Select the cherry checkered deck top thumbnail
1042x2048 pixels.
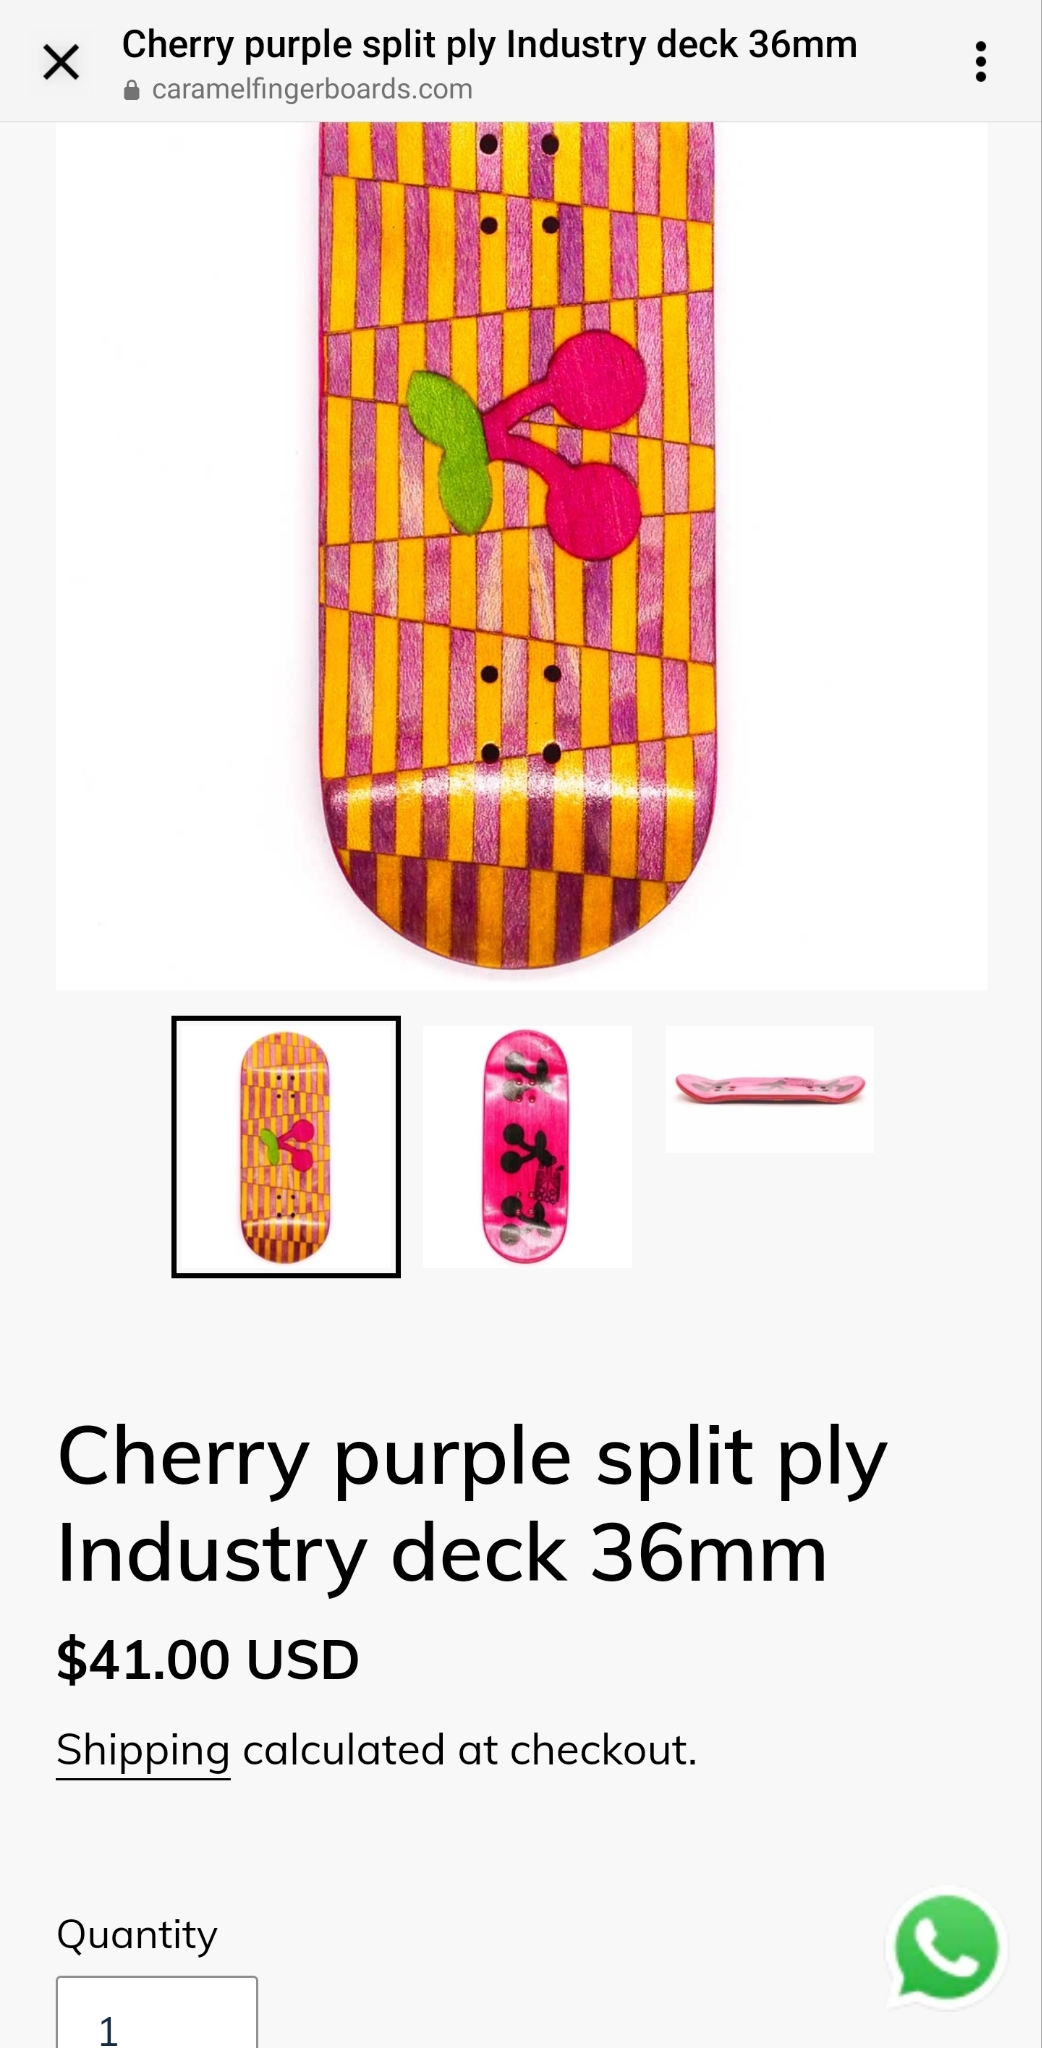[286, 1147]
